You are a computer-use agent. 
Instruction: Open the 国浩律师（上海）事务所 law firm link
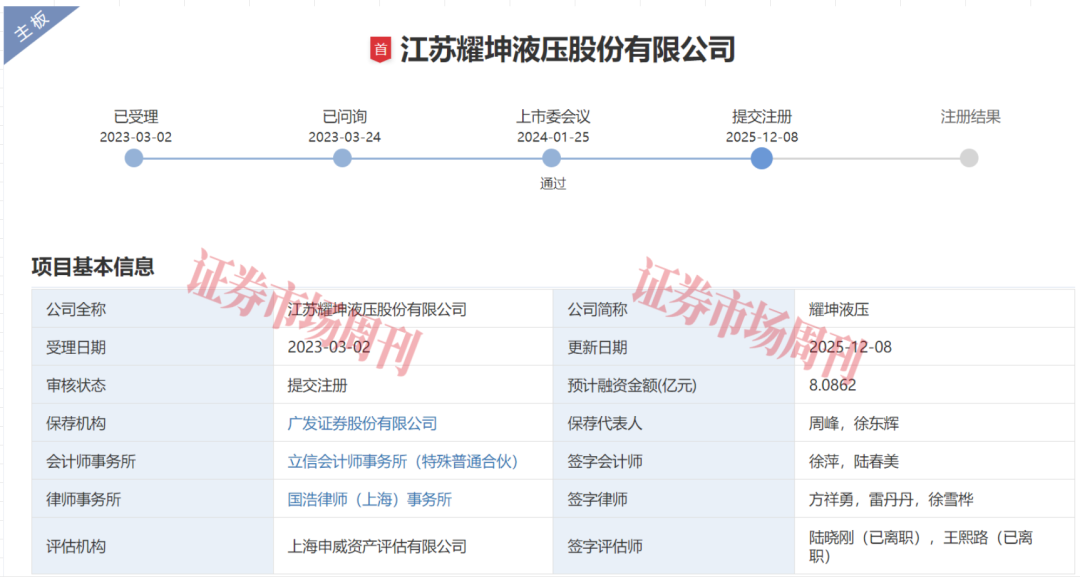click(x=368, y=499)
